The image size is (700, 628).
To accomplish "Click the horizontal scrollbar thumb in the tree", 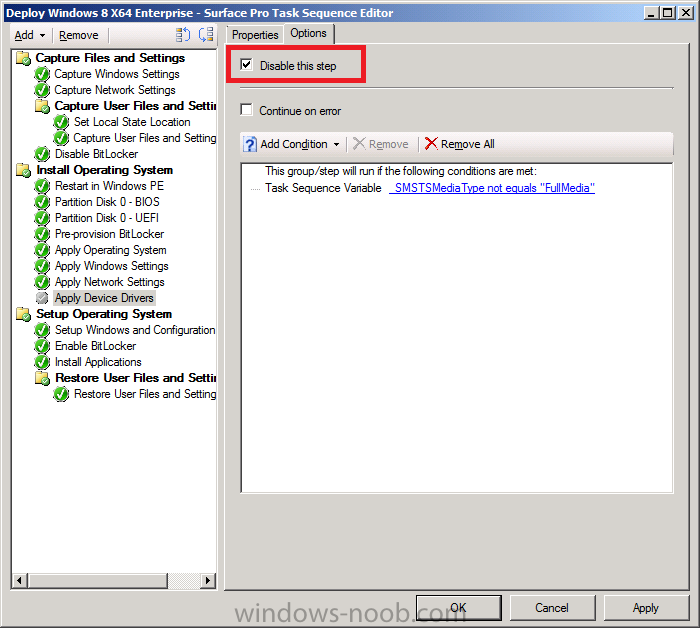I will tap(98, 580).
